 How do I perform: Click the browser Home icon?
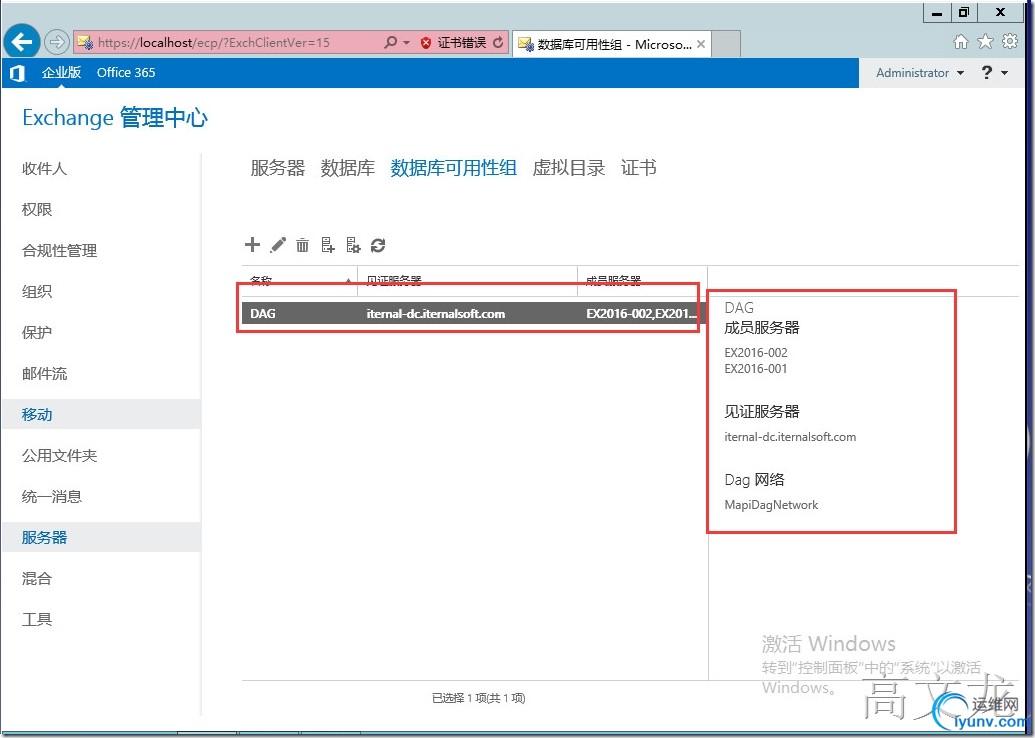961,42
